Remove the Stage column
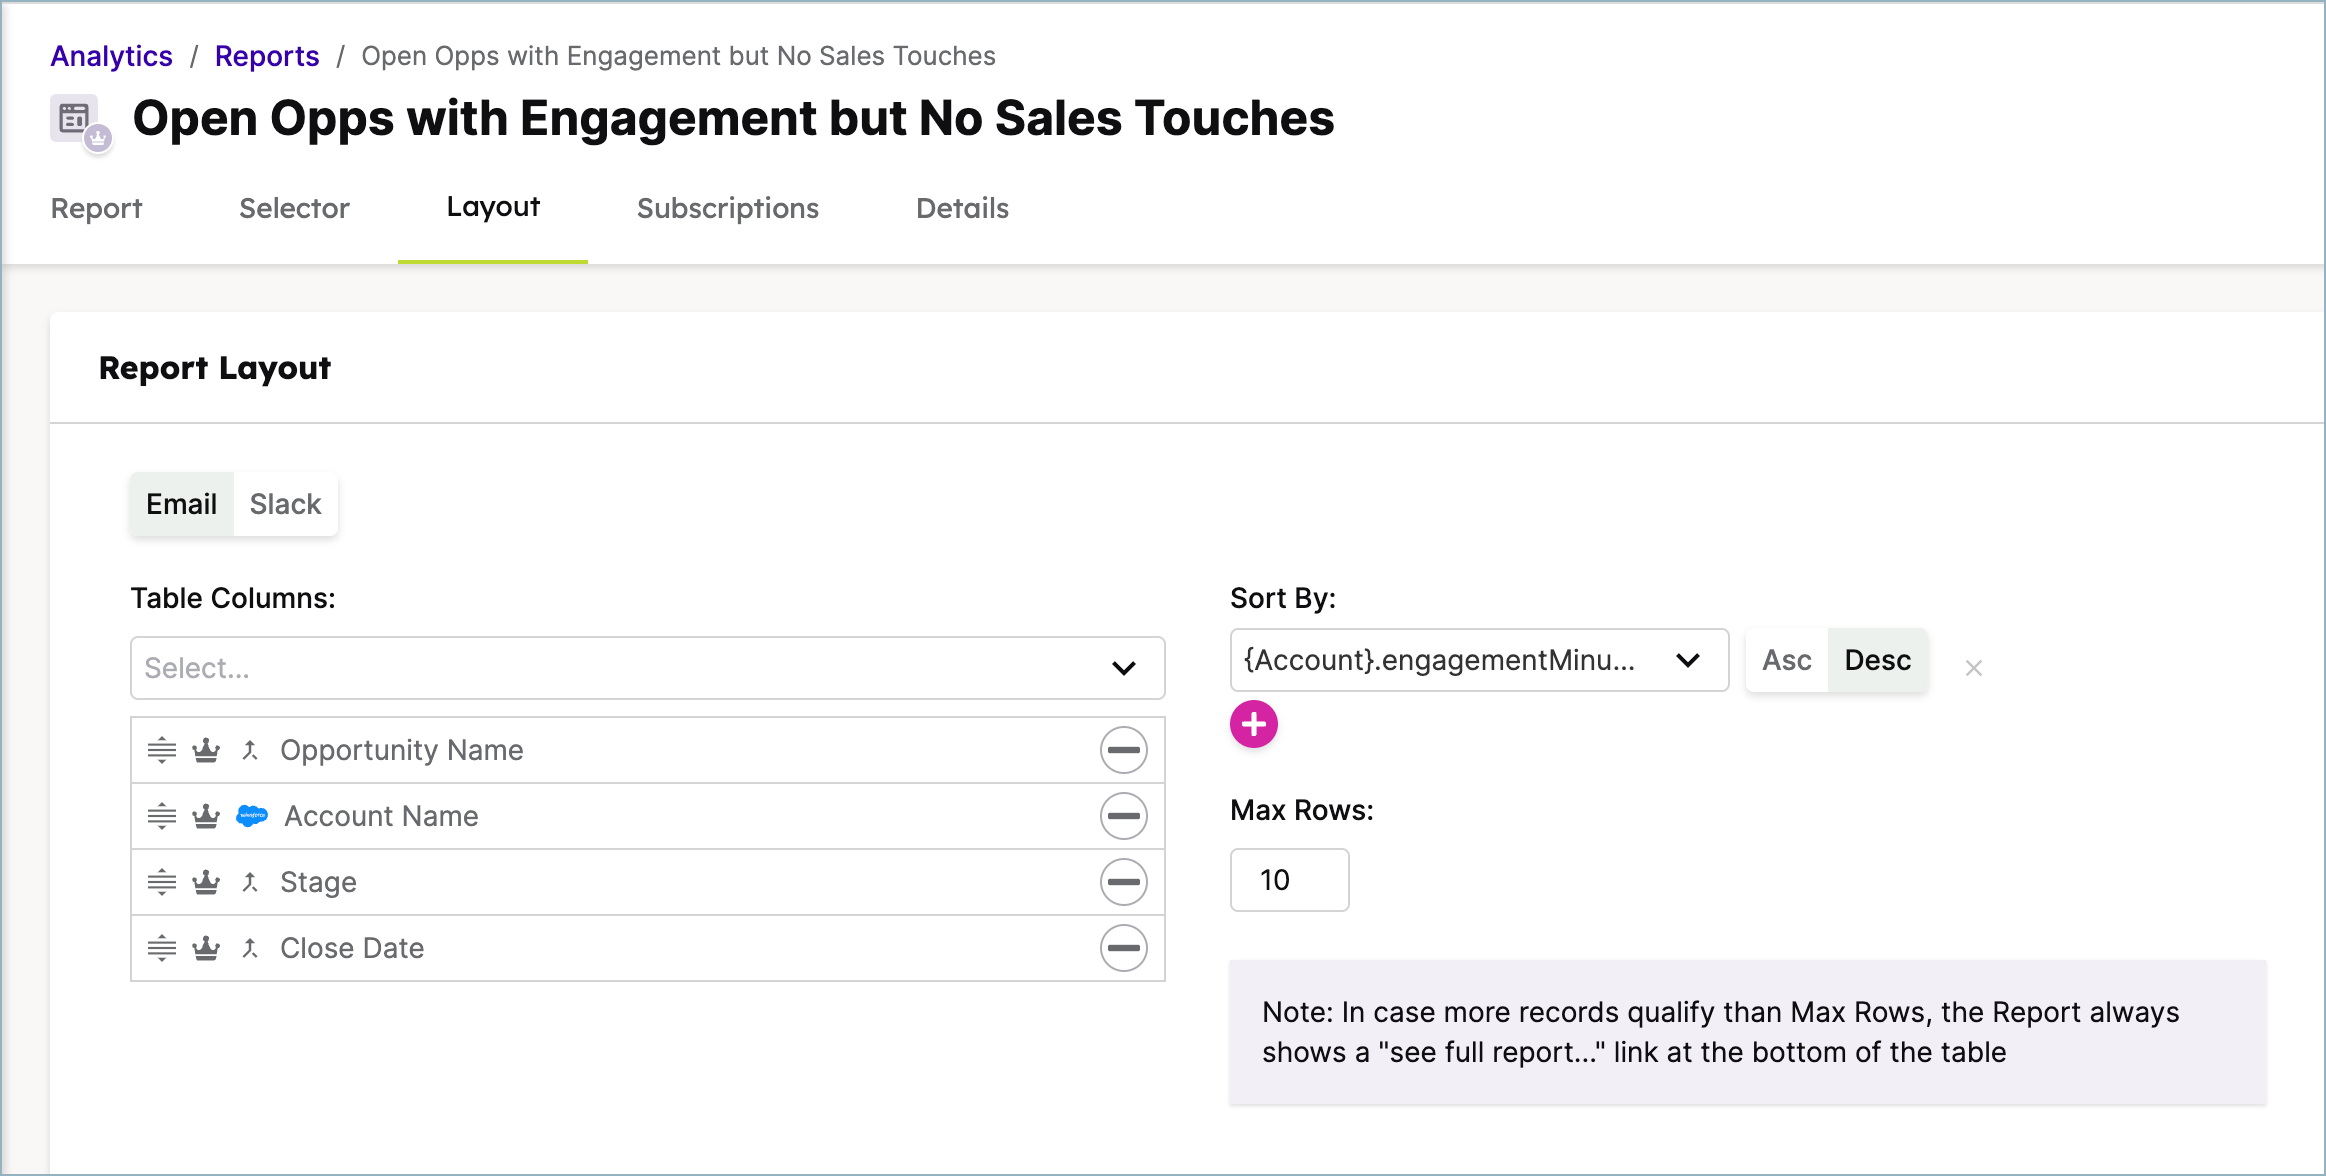The width and height of the screenshot is (2326, 1176). click(1124, 882)
